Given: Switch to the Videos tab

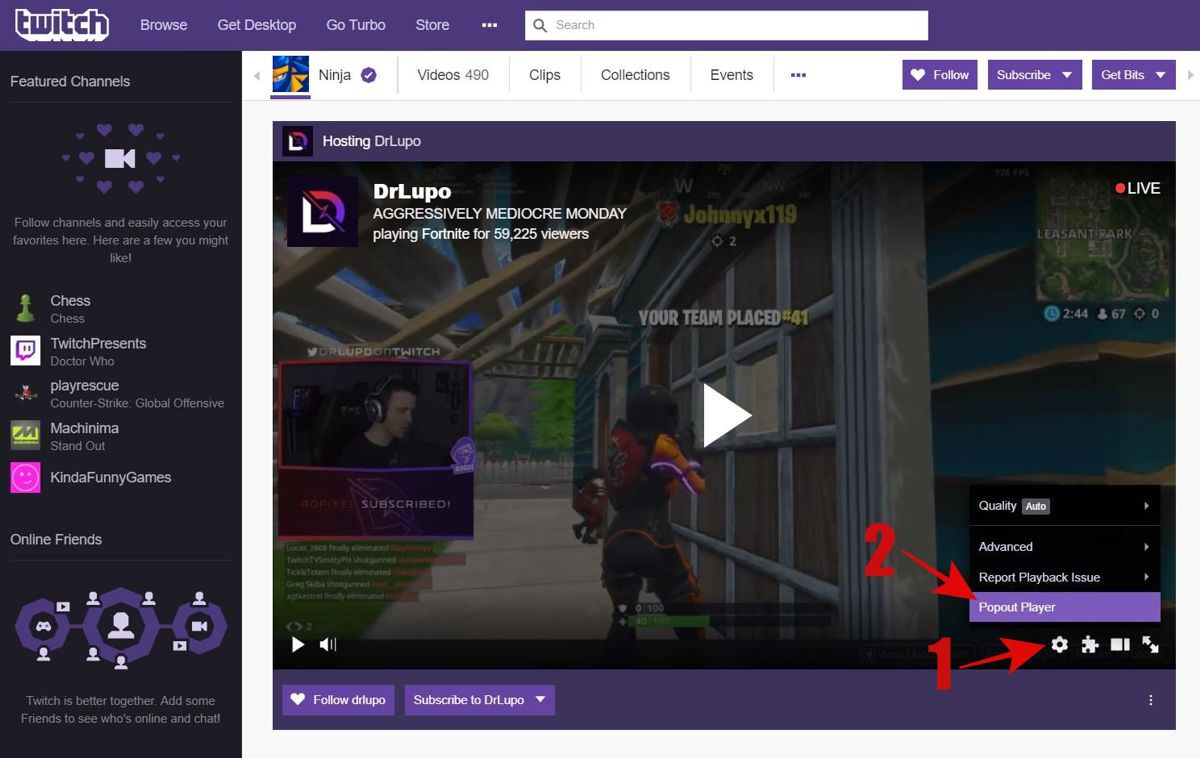Looking at the screenshot, I should [x=453, y=75].
